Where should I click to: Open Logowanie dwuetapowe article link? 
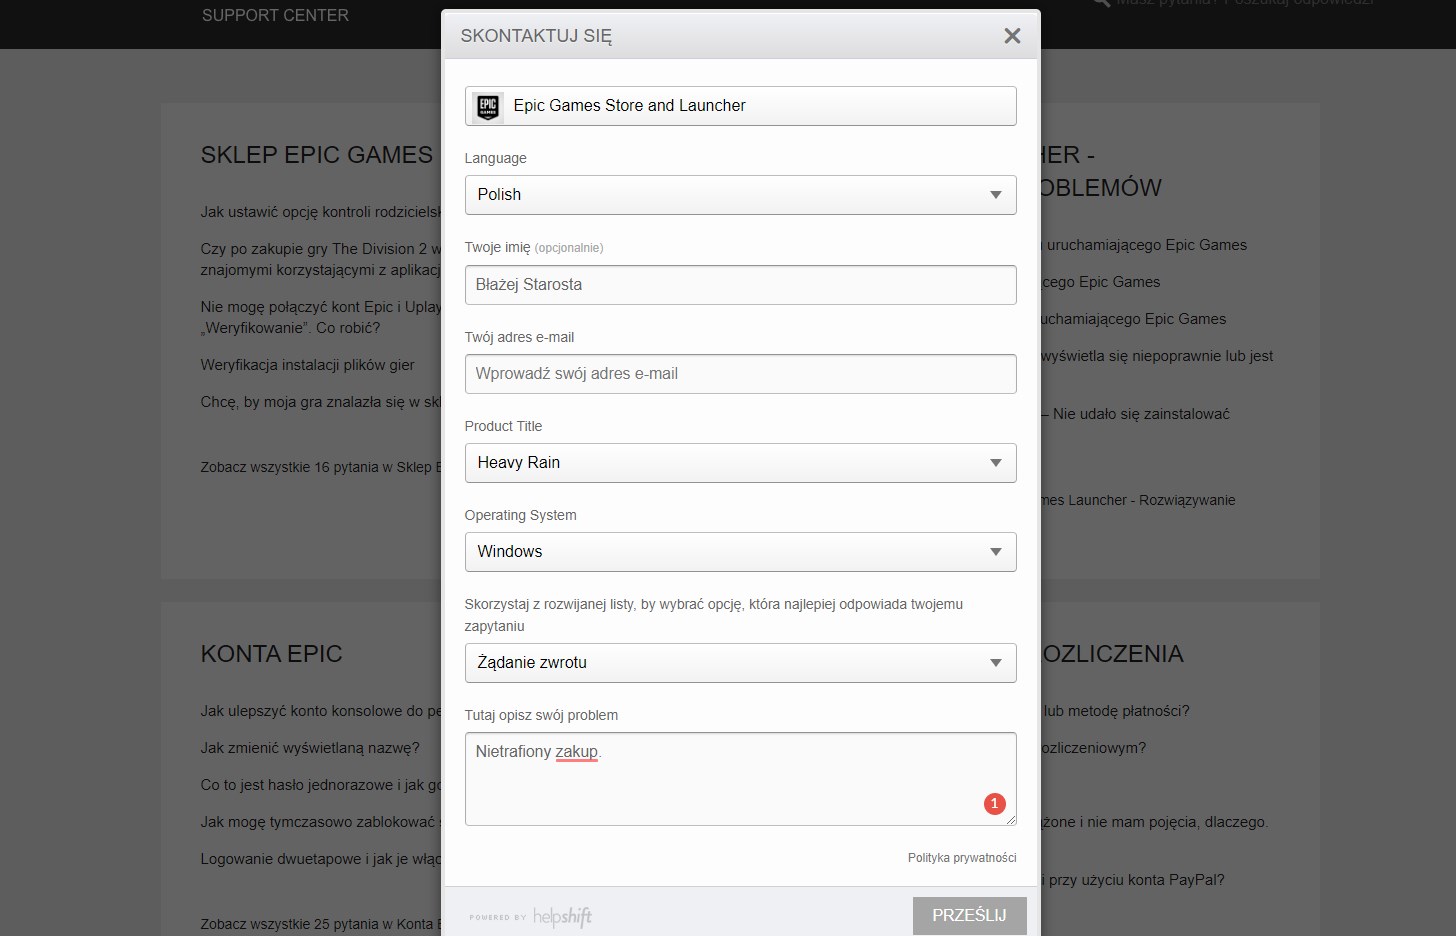pos(320,859)
